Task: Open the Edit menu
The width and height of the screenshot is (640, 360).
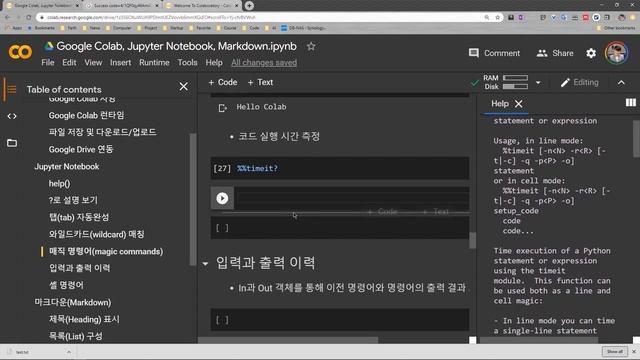Action: click(69, 62)
